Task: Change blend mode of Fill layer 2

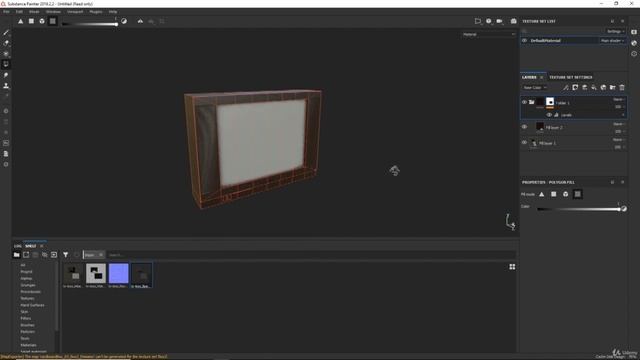Action: (x=619, y=124)
